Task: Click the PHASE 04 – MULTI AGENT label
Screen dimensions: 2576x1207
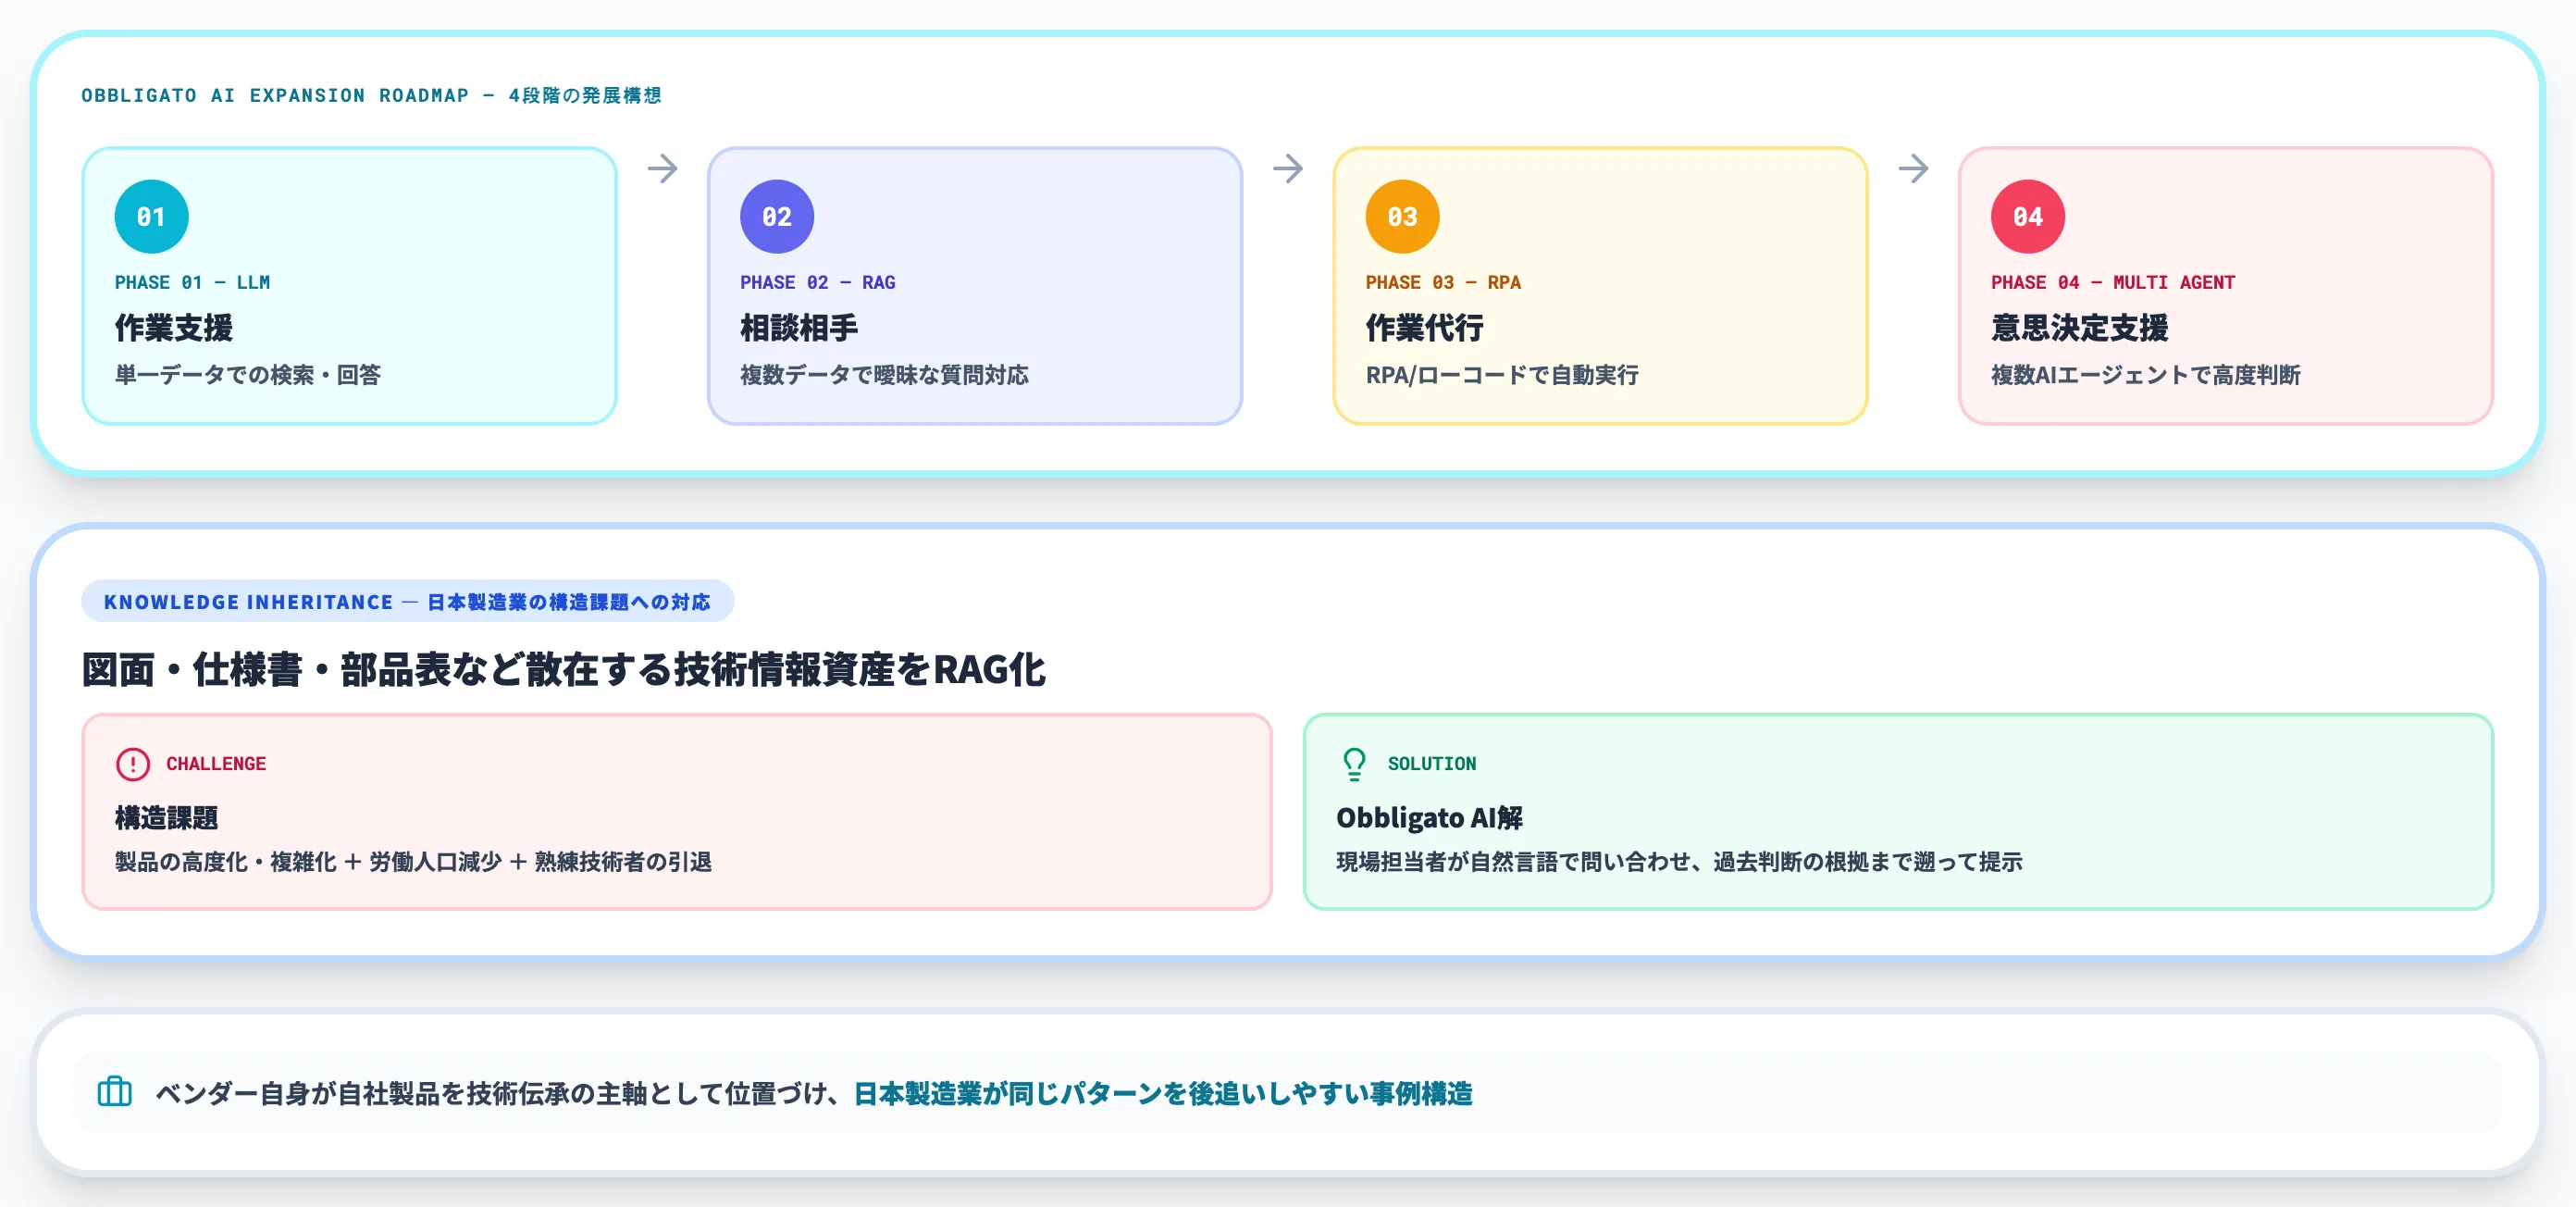Action: (2113, 282)
